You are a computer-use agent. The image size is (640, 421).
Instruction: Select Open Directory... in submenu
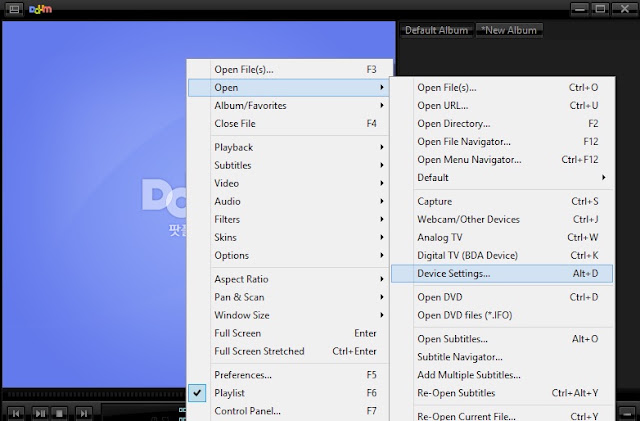pos(502,123)
